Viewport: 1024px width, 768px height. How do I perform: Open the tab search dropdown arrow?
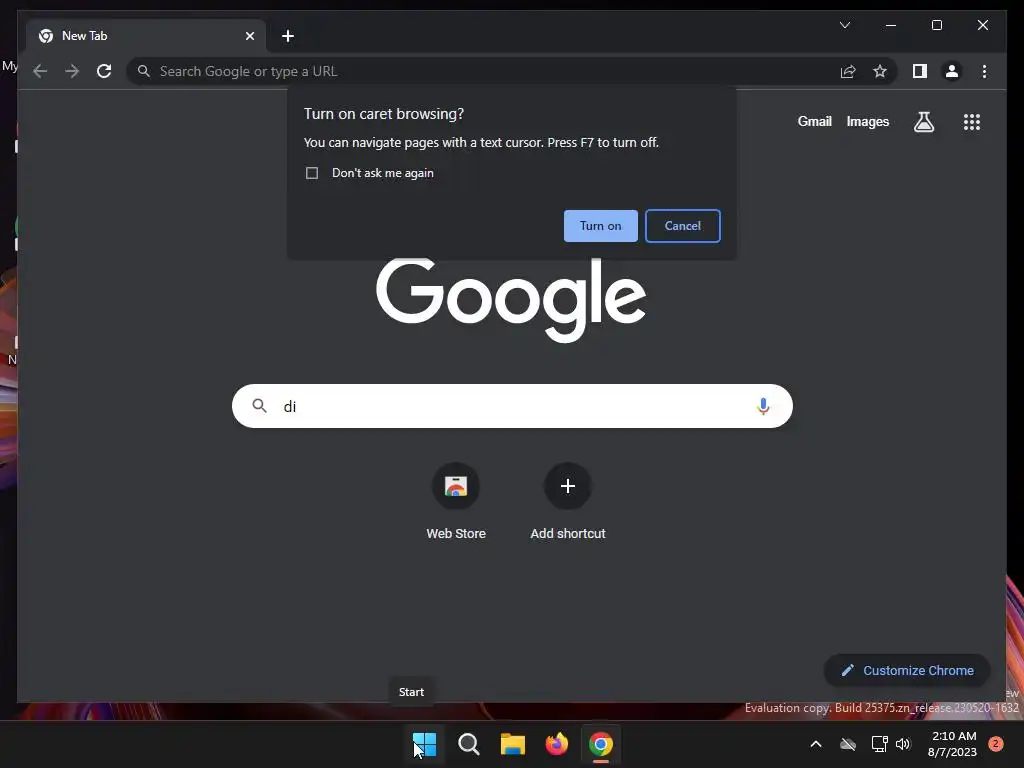pyautogui.click(x=844, y=25)
